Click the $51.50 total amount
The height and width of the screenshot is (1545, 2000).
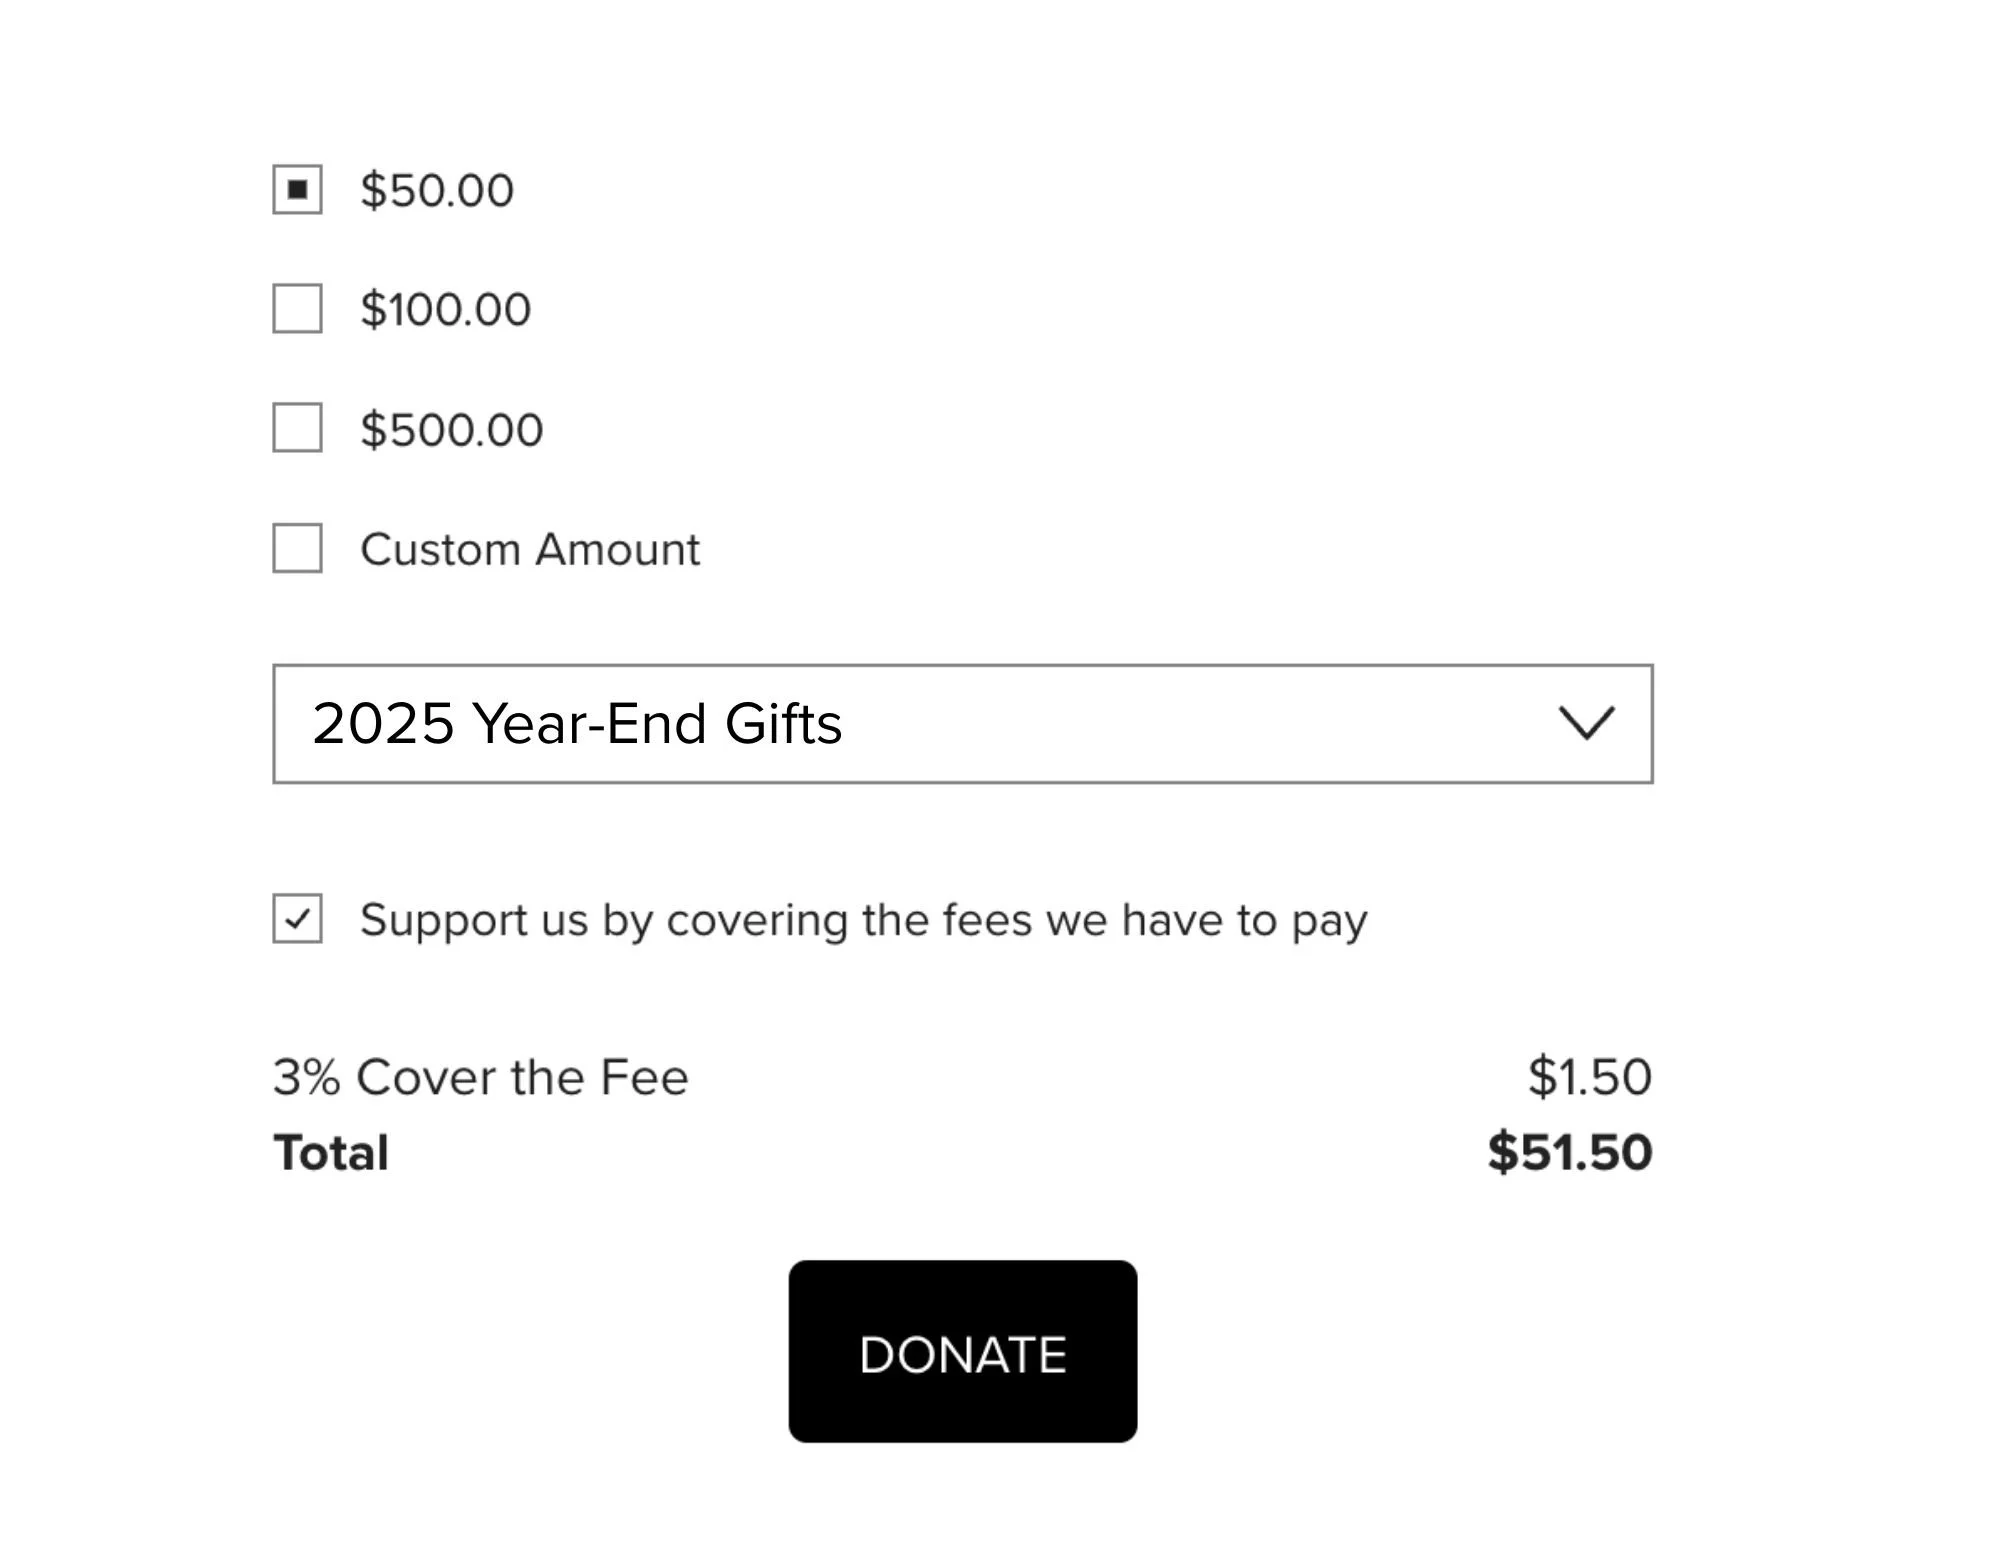(x=1569, y=1152)
